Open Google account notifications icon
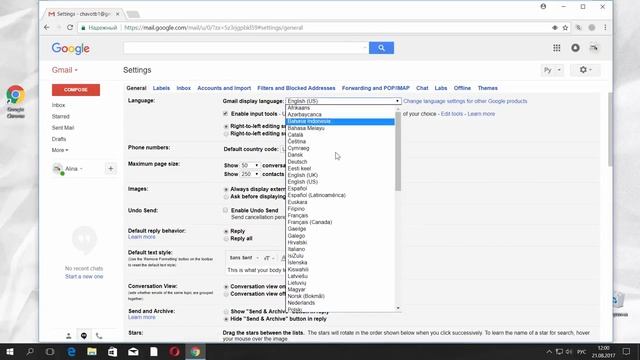Screen dimensions: 640x360 click(575, 48)
